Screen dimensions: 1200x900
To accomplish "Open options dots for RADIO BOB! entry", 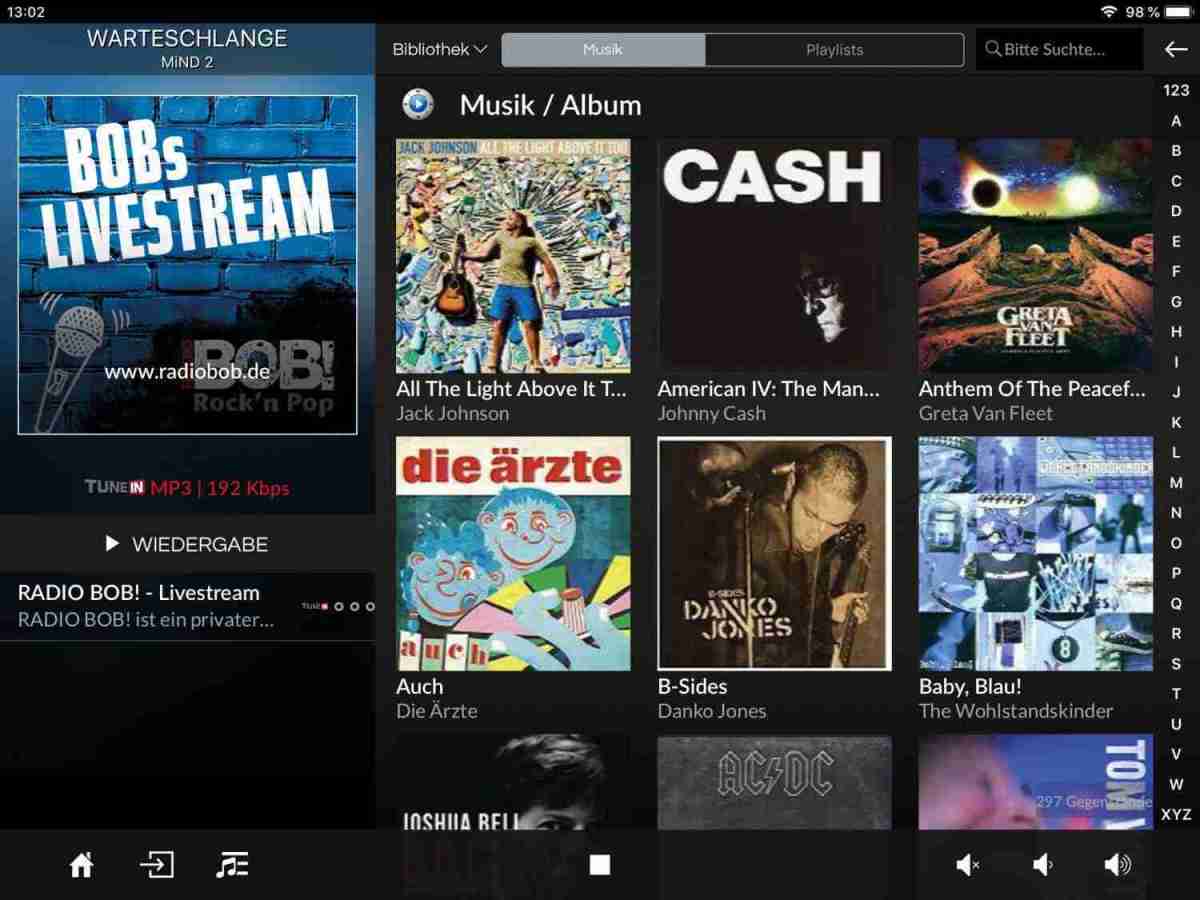I will [354, 606].
